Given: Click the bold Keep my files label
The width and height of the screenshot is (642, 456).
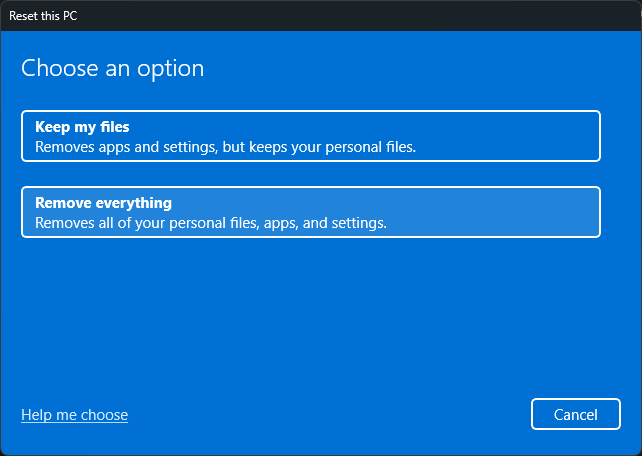Looking at the screenshot, I should (x=82, y=127).
